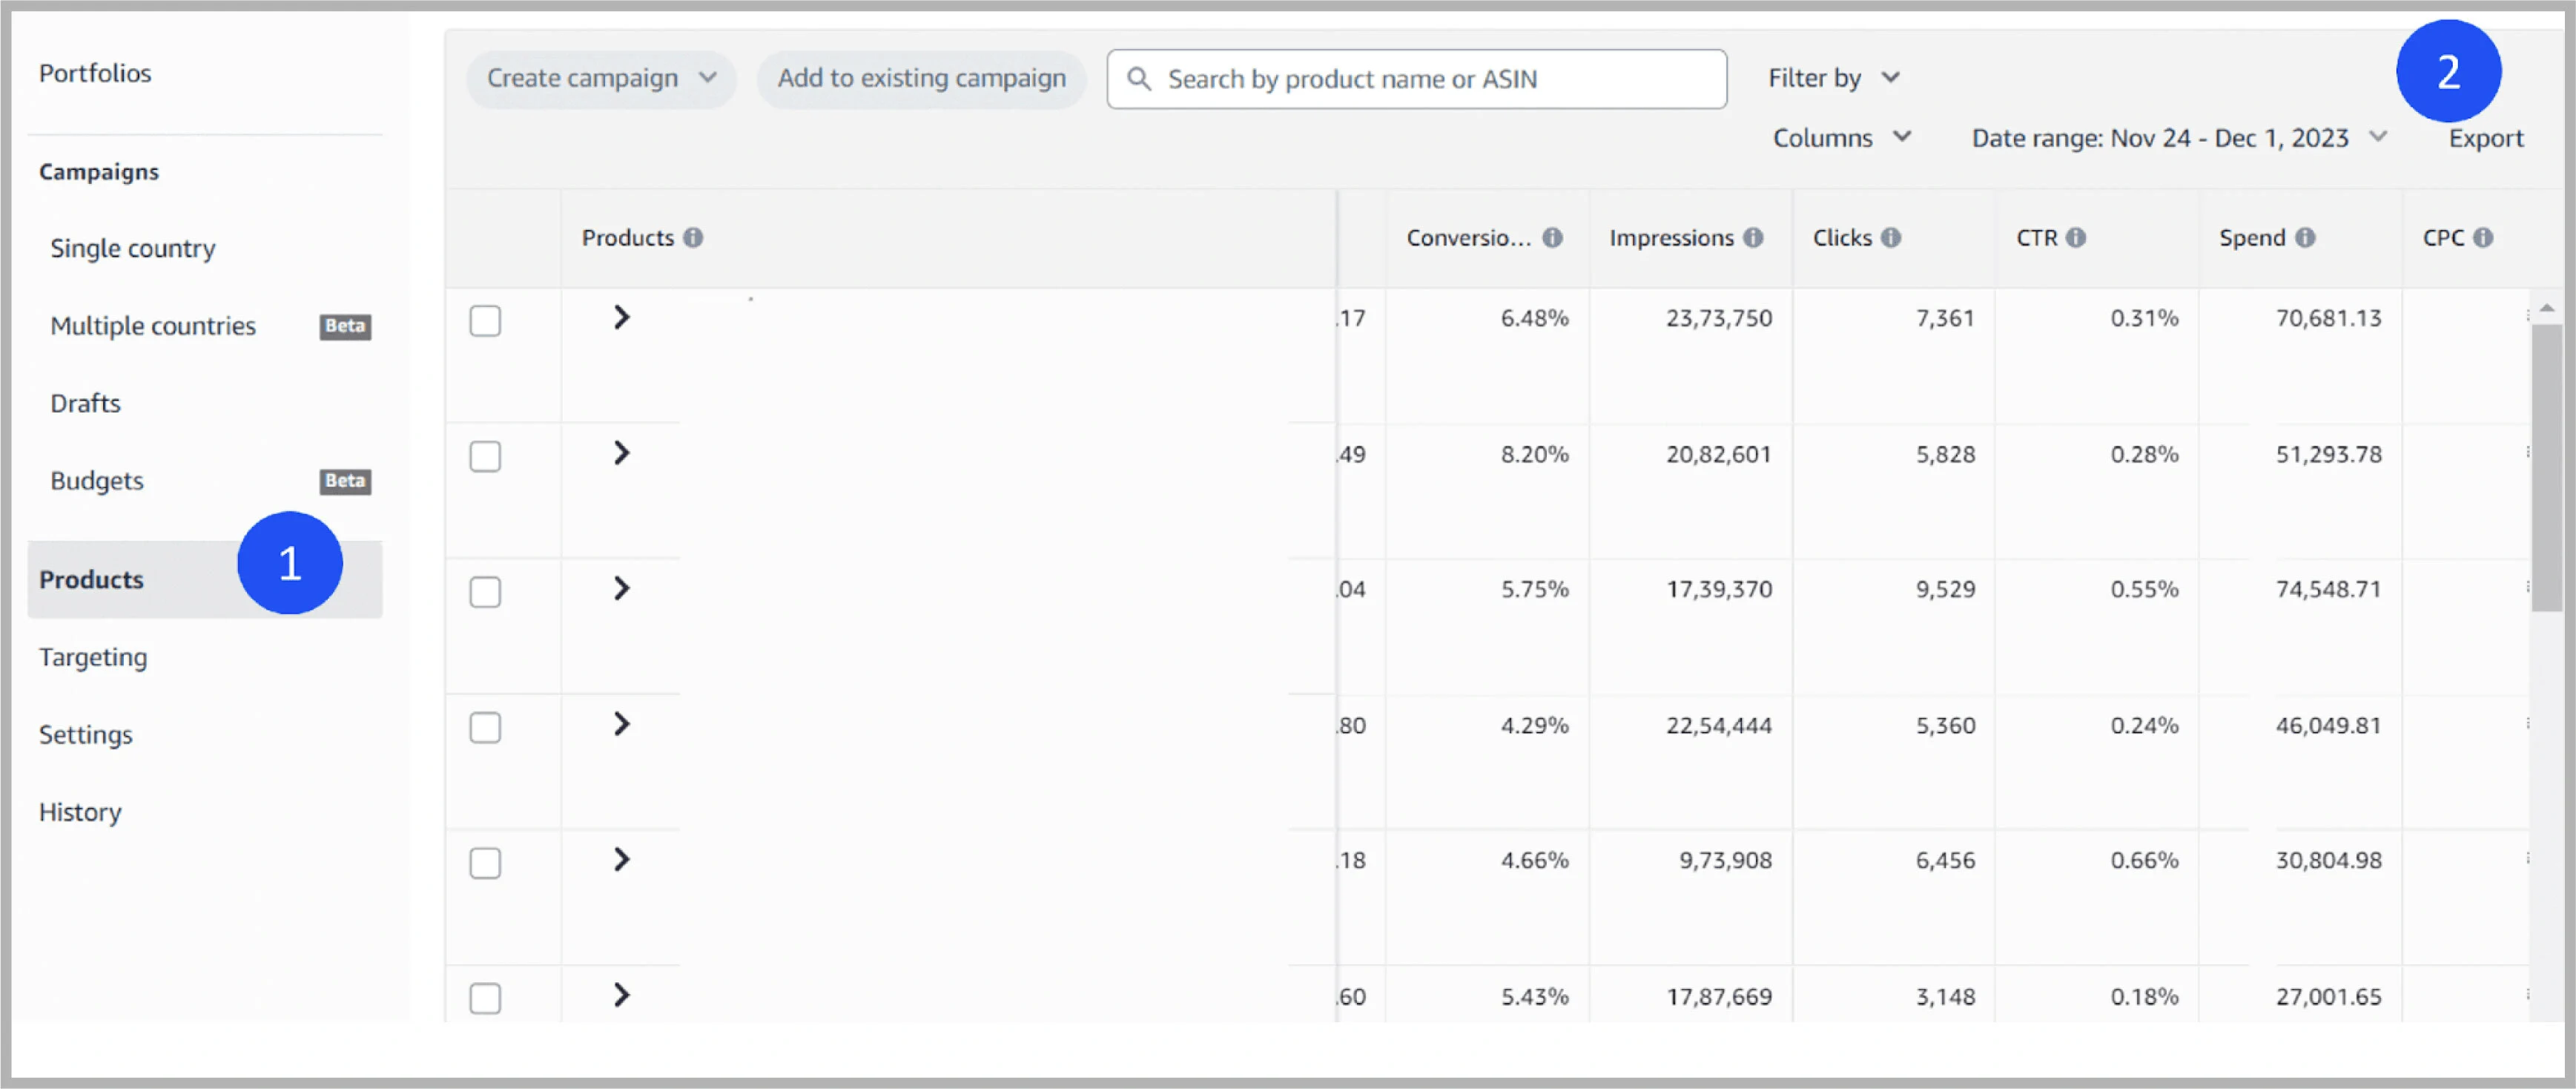Go to Single country campaigns

tap(133, 248)
